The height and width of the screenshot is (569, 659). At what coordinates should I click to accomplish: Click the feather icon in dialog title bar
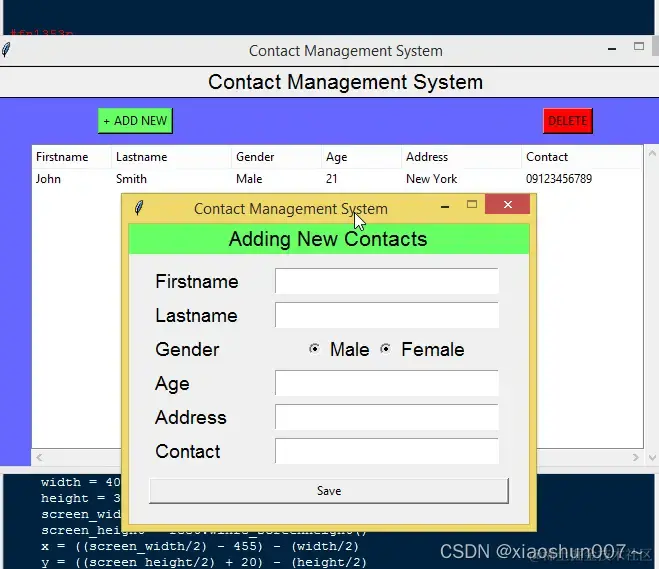click(x=139, y=208)
